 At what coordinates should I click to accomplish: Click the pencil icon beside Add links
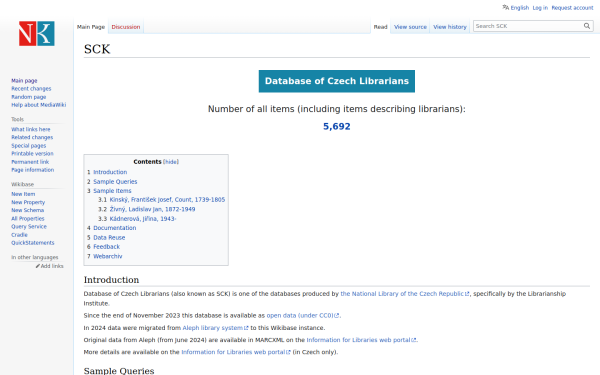(38, 266)
